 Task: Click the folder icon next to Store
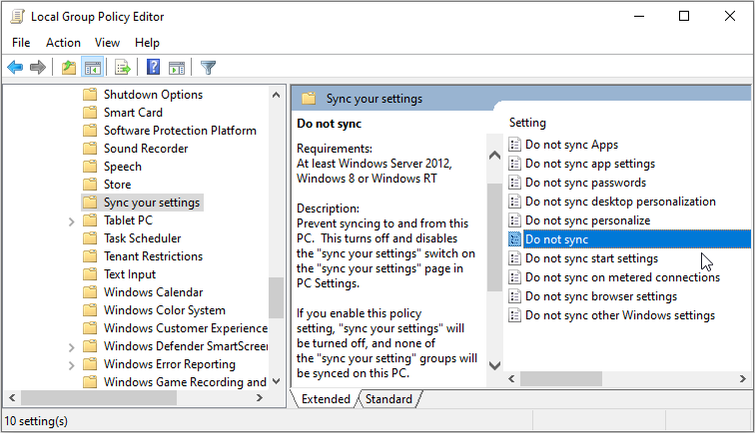click(90, 185)
